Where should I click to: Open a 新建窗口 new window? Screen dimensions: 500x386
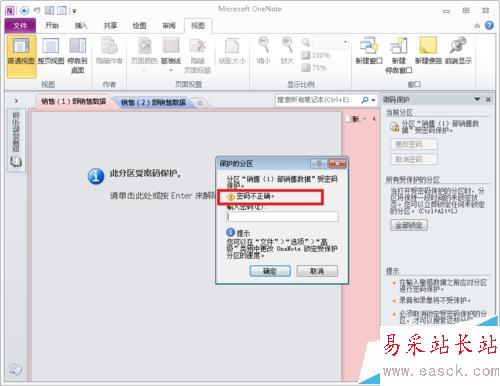(369, 51)
